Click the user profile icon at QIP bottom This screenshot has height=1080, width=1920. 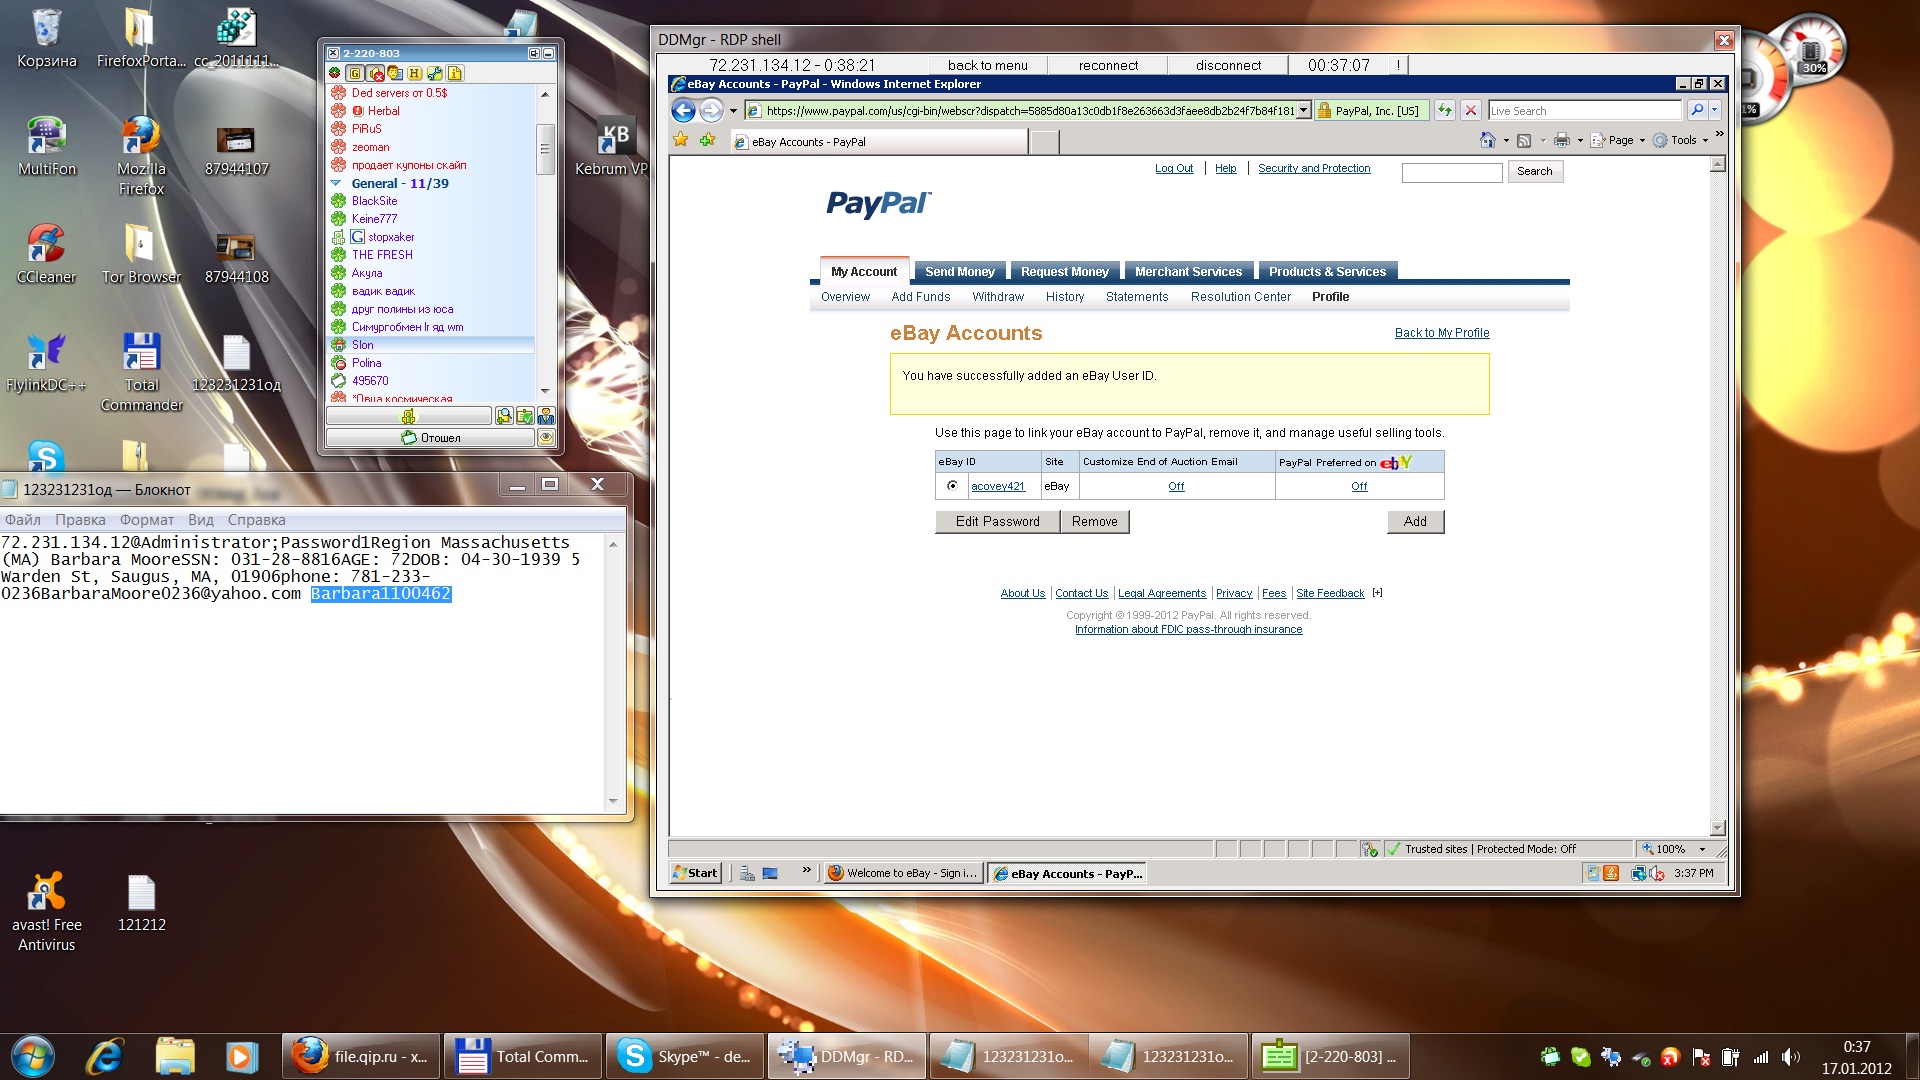(546, 416)
